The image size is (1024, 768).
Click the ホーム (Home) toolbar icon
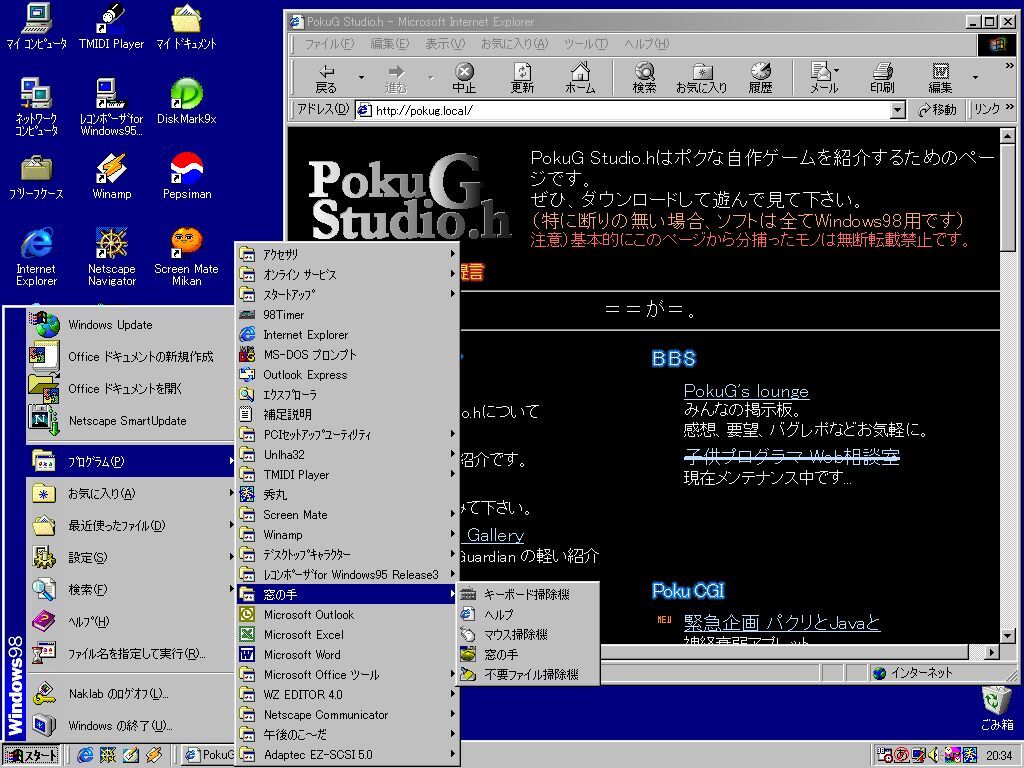[x=580, y=77]
